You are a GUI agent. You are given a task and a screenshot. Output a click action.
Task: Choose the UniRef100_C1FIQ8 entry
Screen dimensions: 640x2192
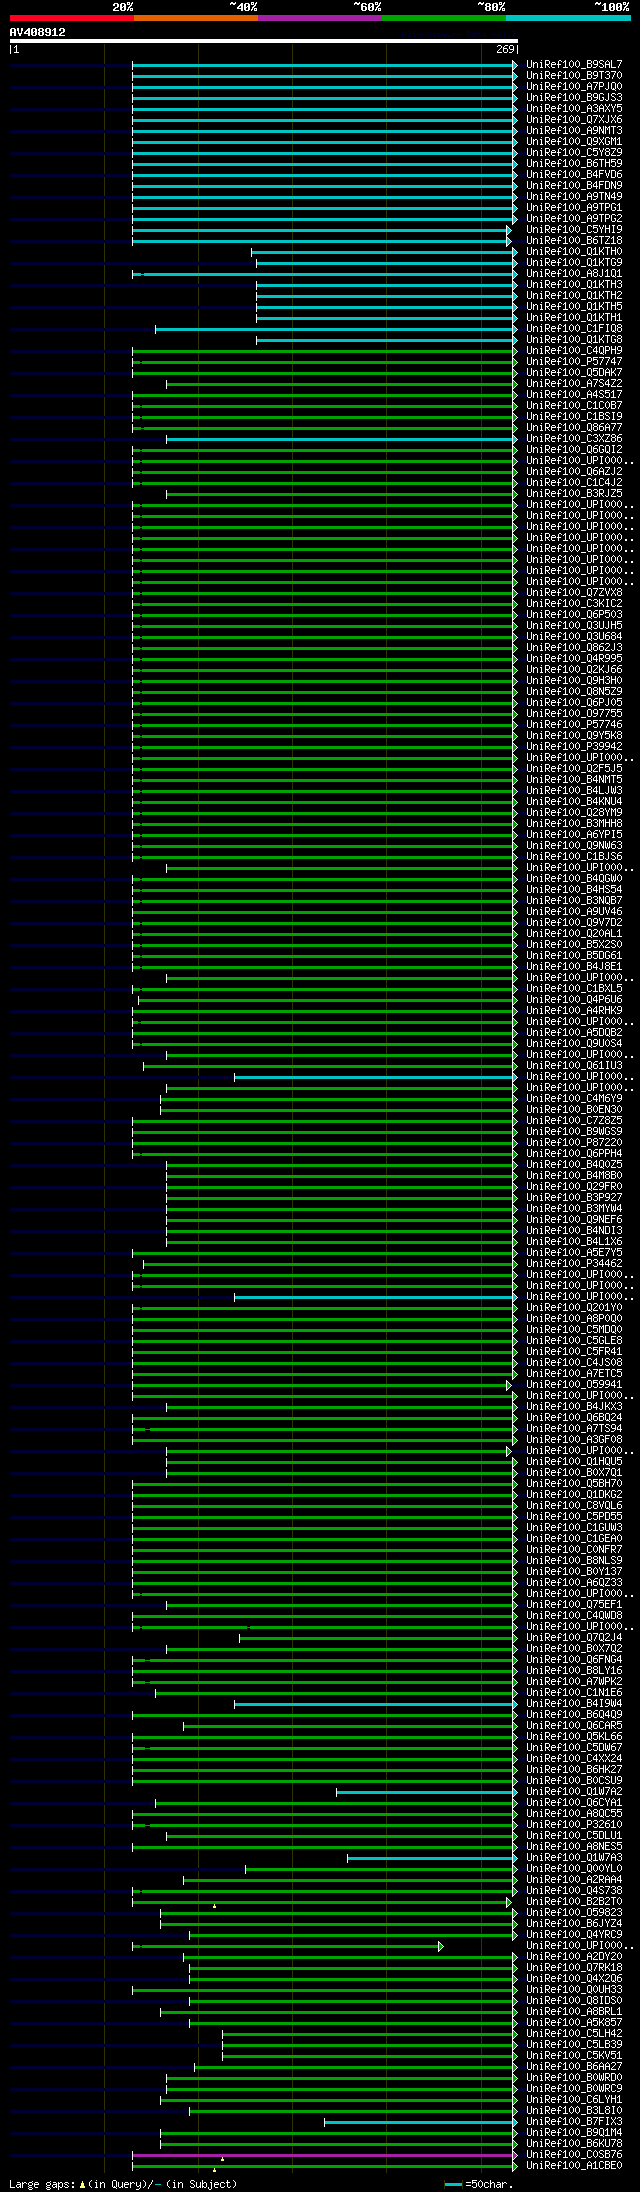(x=574, y=329)
